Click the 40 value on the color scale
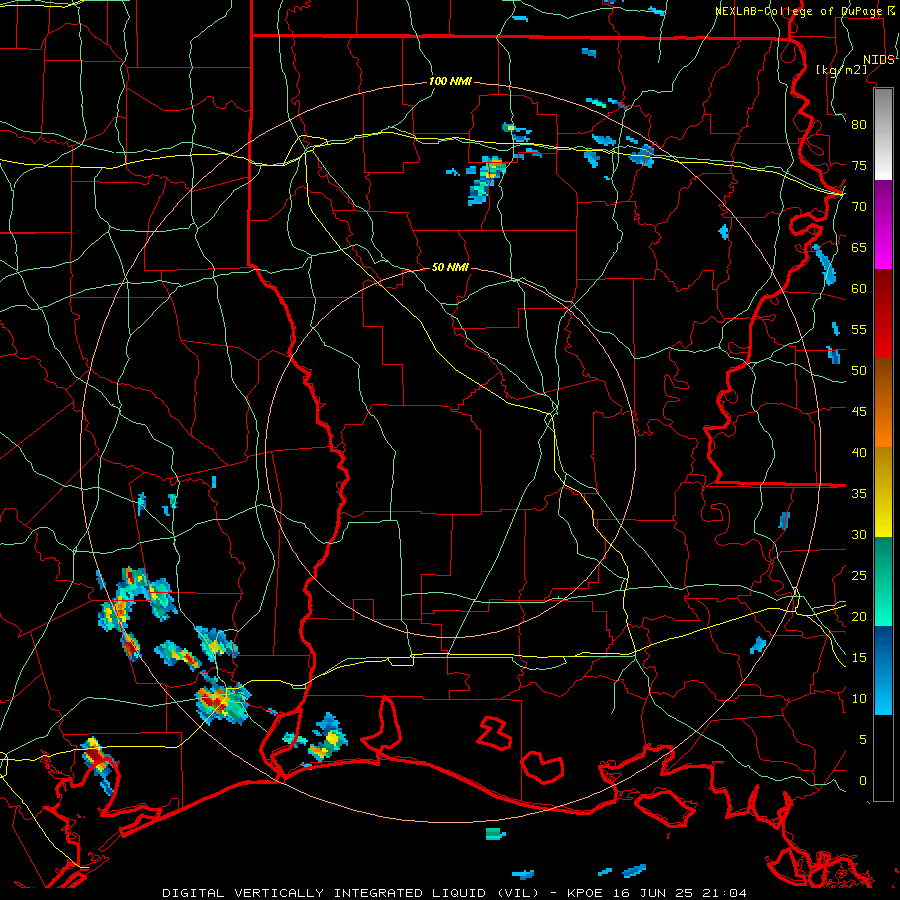The image size is (900, 900). pyautogui.click(x=859, y=452)
